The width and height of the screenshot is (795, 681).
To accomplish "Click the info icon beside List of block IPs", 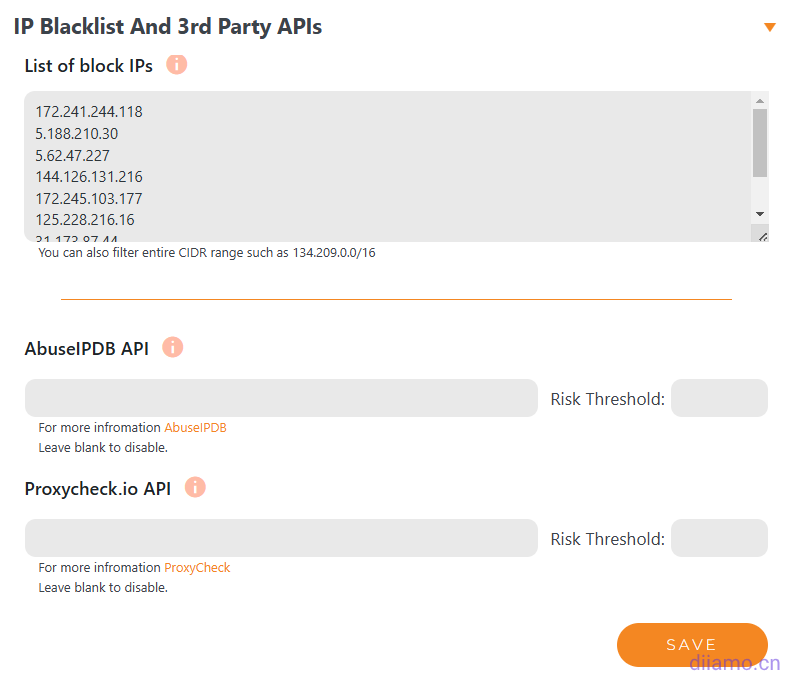I will pyautogui.click(x=176, y=65).
